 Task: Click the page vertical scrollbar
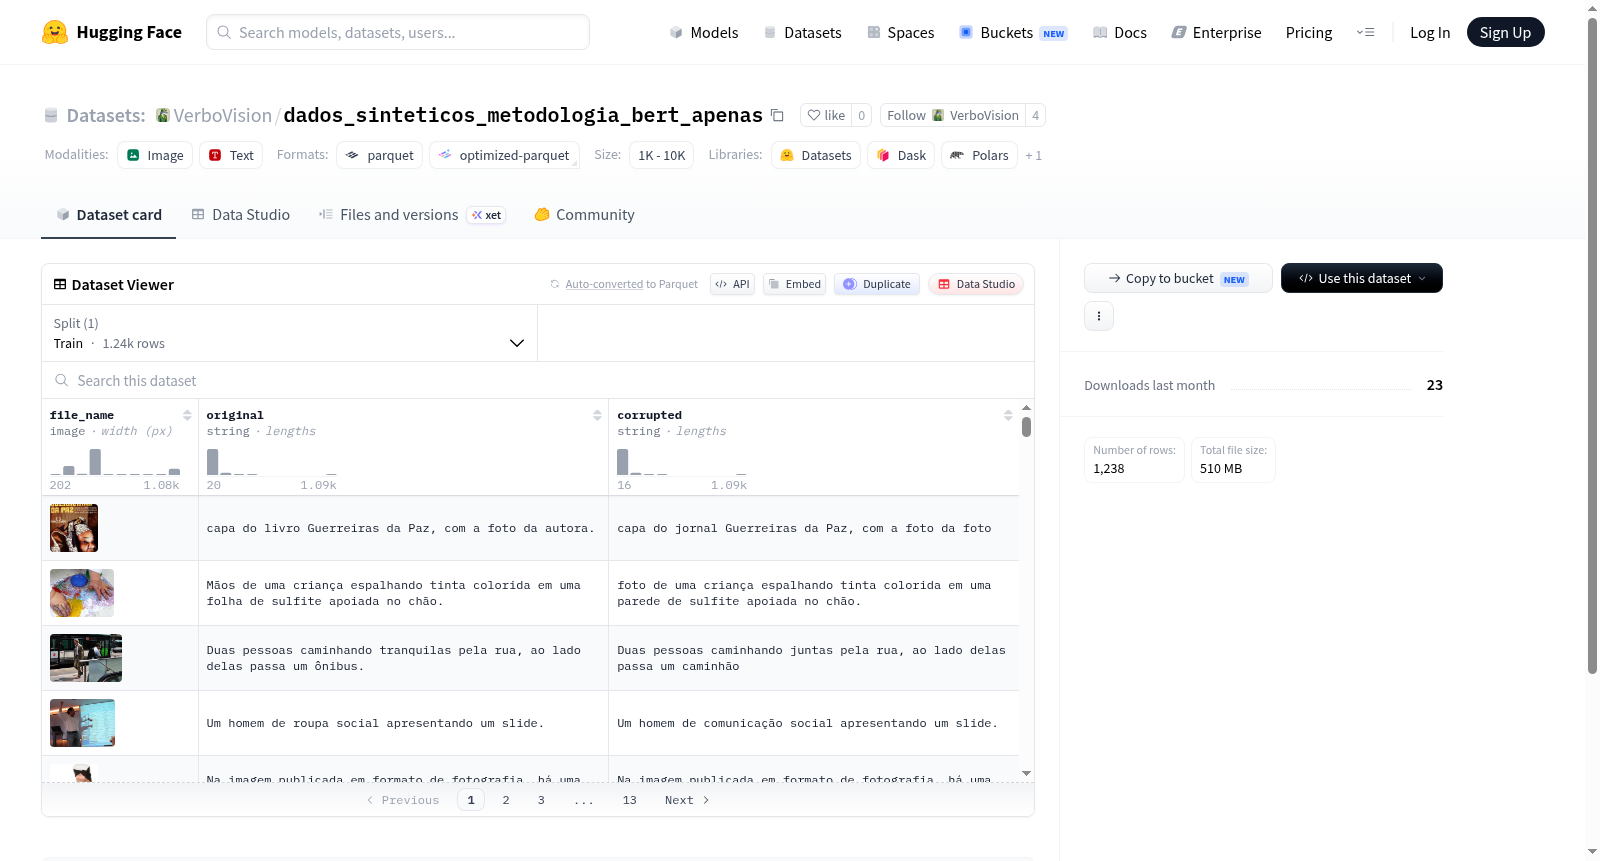pos(1592,345)
